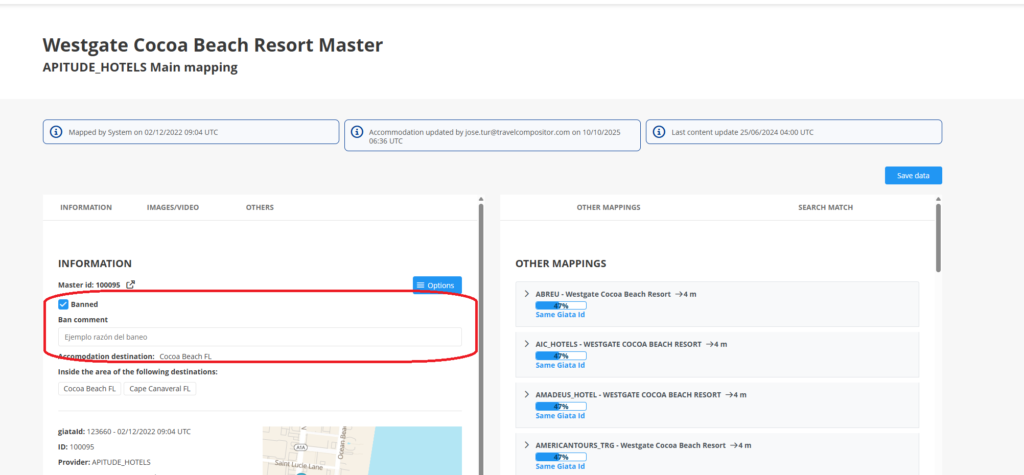Expand the AIC_HOTELS mapping entry

point(527,344)
